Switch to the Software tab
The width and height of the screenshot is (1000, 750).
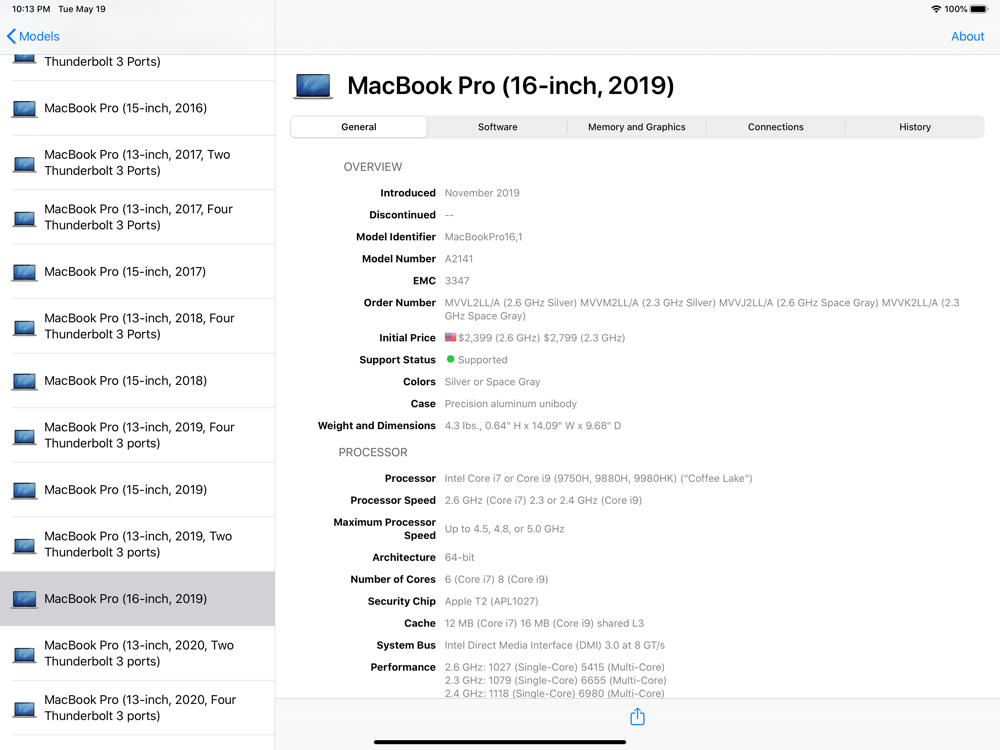pyautogui.click(x=497, y=127)
